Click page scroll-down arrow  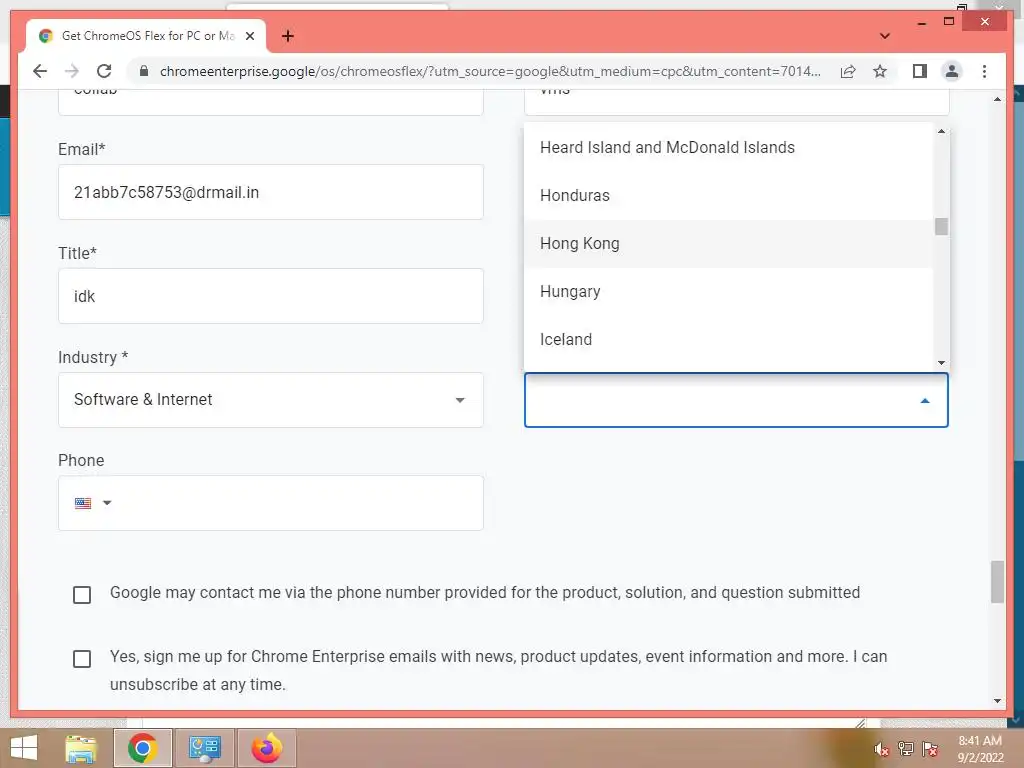tap(997, 701)
